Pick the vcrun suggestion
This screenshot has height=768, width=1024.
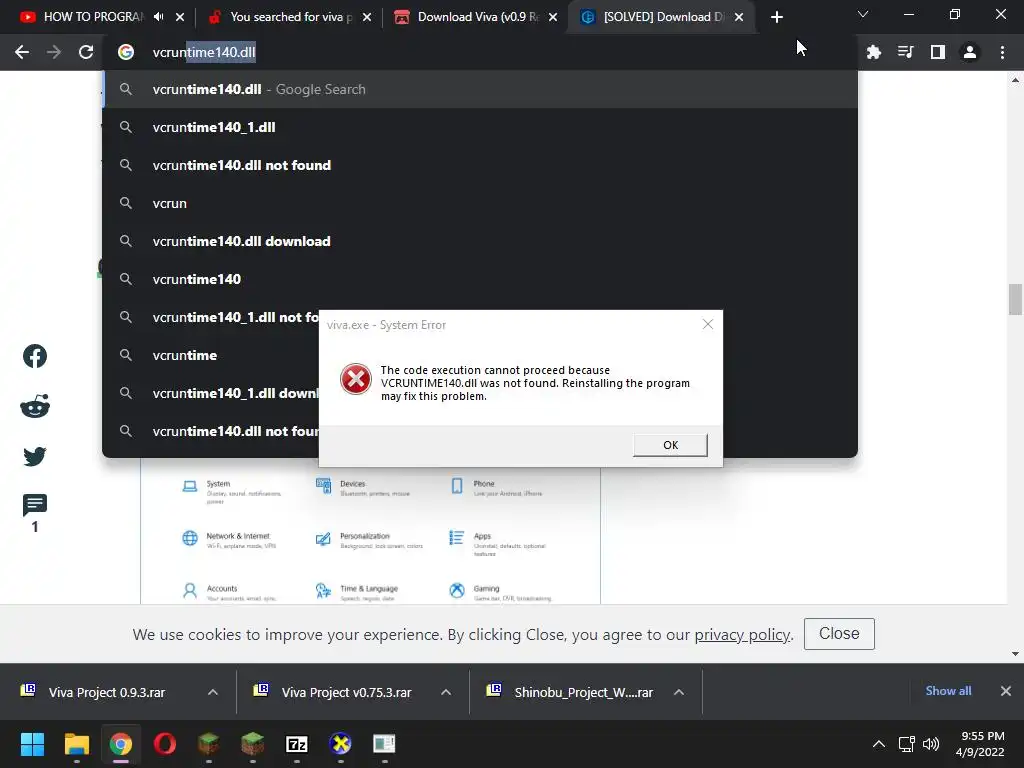tap(480, 203)
